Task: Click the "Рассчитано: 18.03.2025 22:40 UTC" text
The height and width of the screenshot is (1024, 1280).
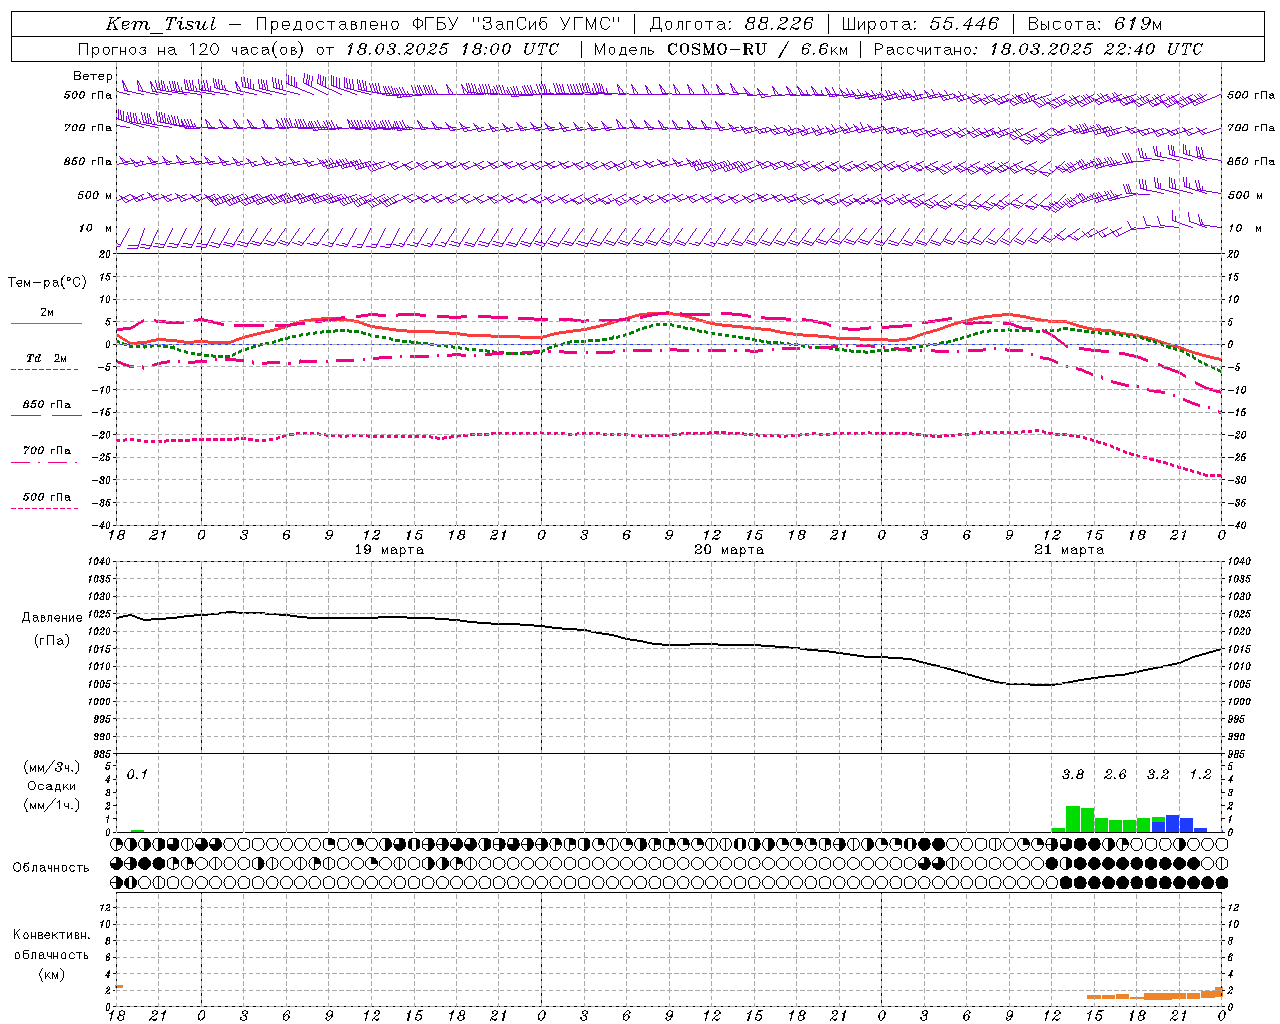Action: point(1038,49)
